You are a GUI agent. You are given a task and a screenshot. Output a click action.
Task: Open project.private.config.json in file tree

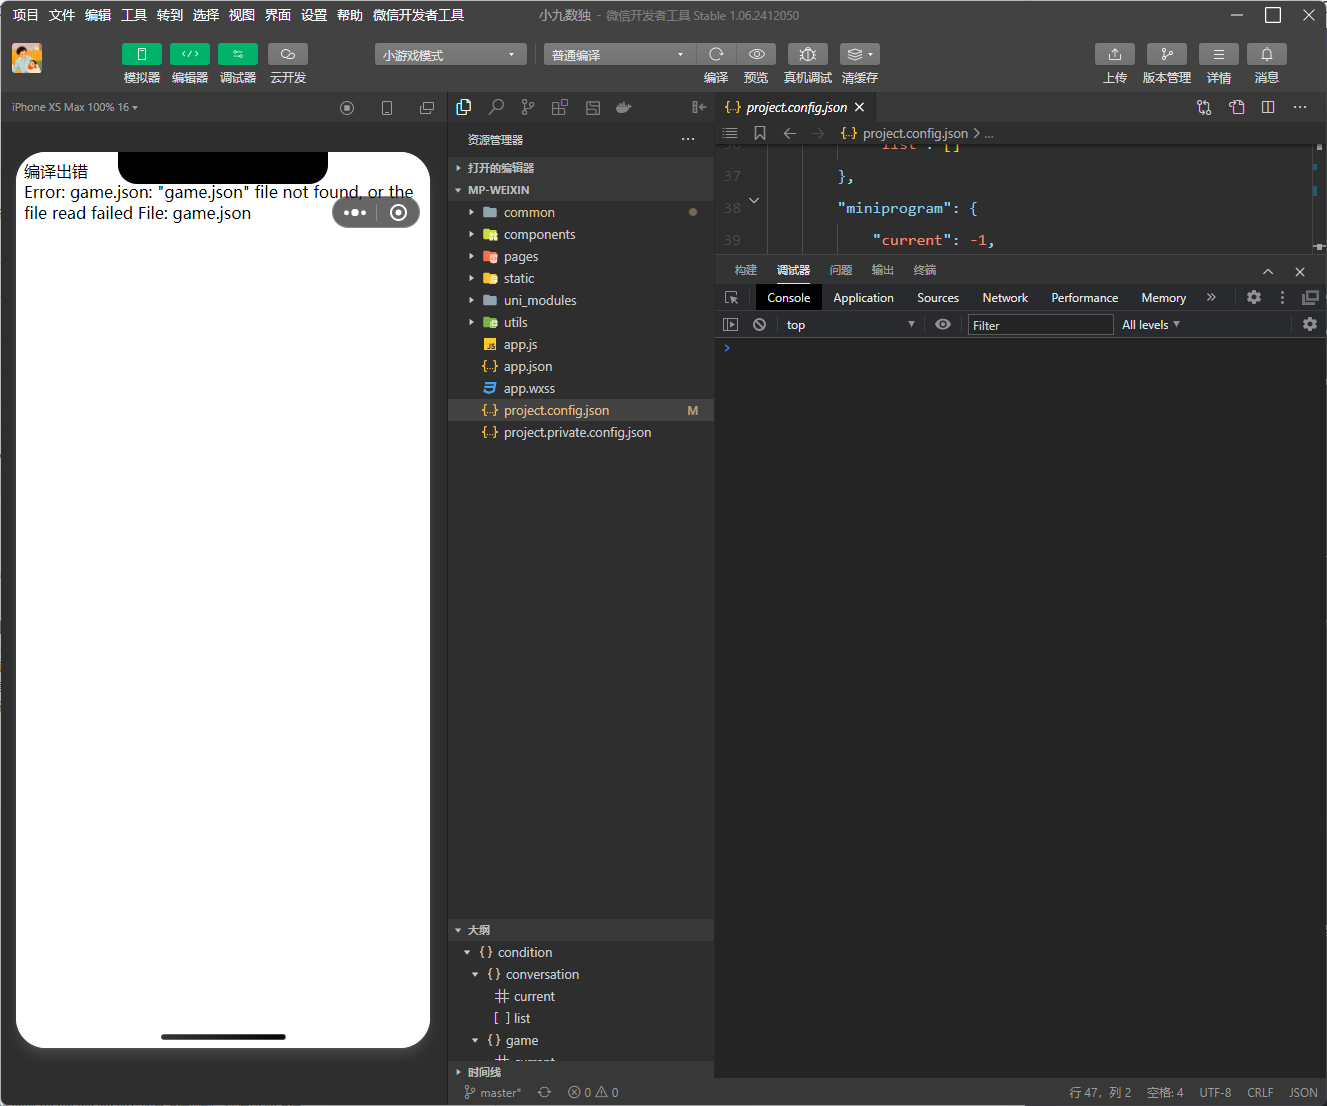[x=581, y=432]
